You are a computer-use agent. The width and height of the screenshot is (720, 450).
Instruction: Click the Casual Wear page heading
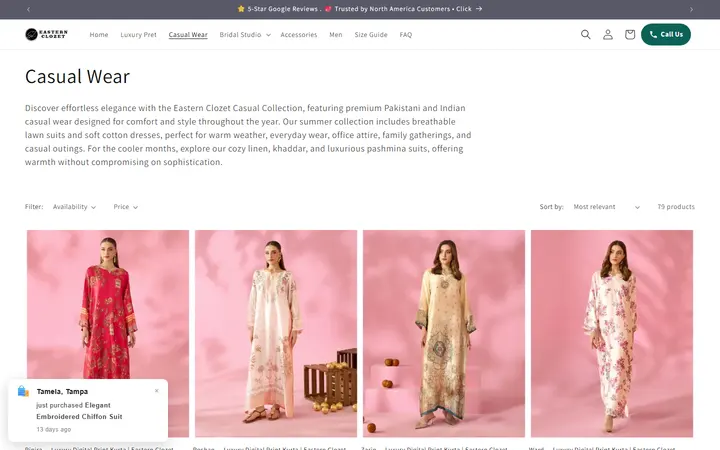tap(77, 76)
